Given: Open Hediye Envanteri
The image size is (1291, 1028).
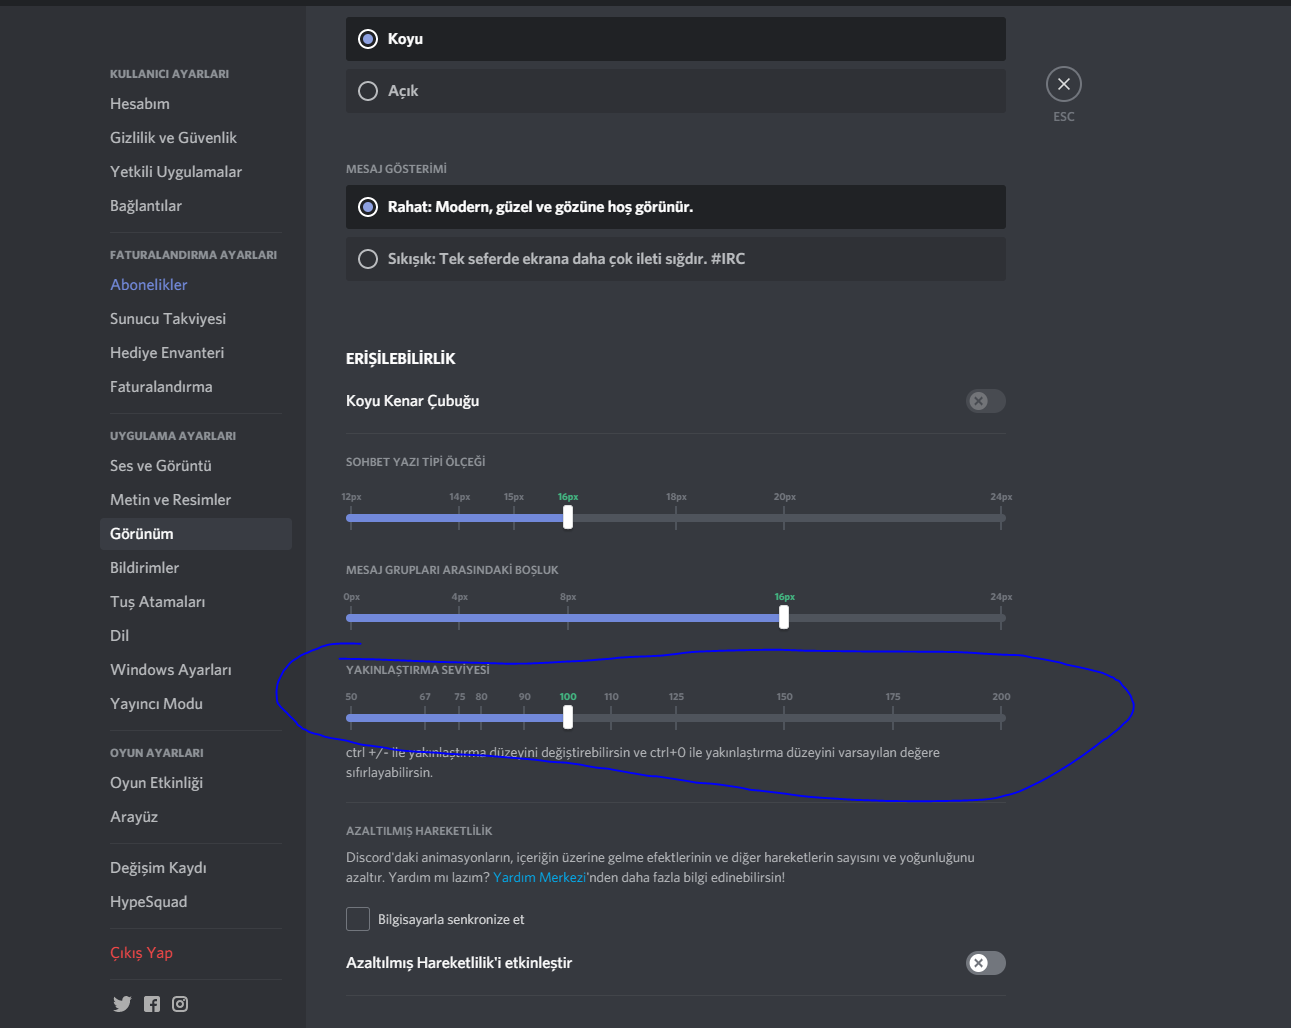Looking at the screenshot, I should 196,353.
